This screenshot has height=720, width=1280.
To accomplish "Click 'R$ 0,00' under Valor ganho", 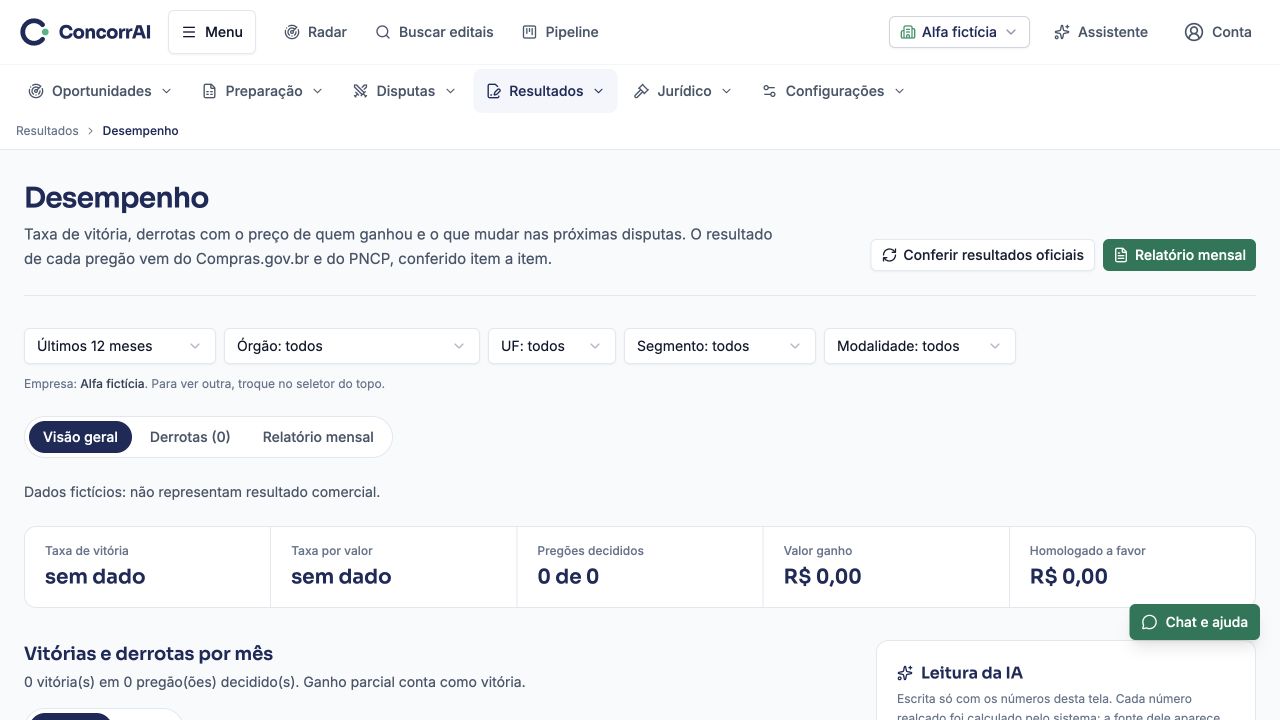I will pyautogui.click(x=823, y=576).
